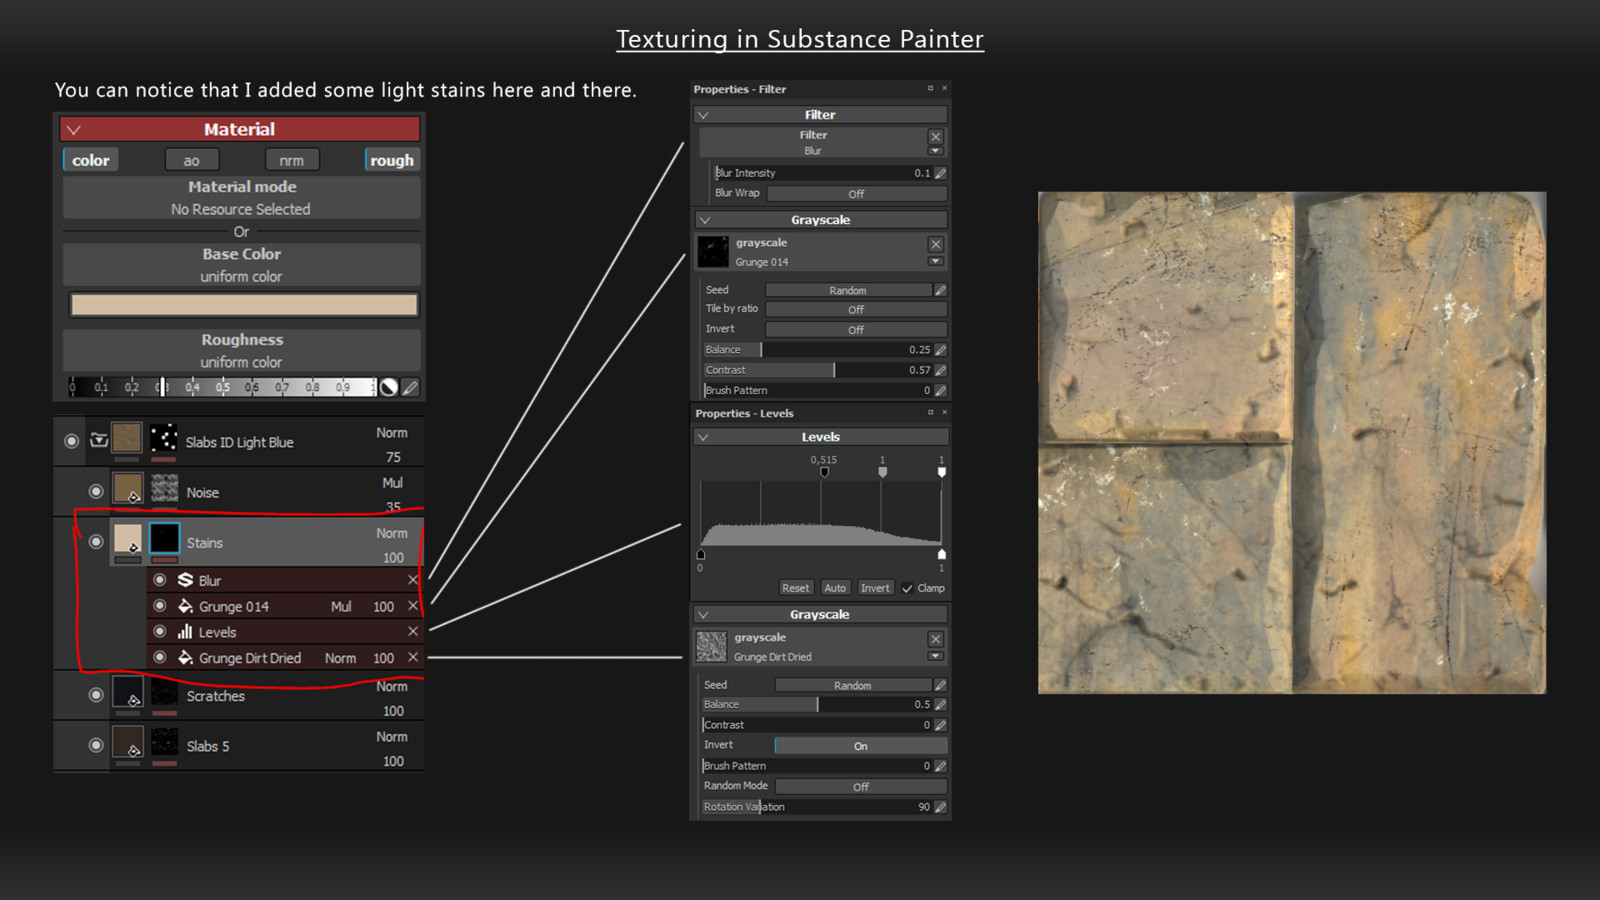Click the Grunge Dirt Dried preview thumbnail

(x=711, y=647)
